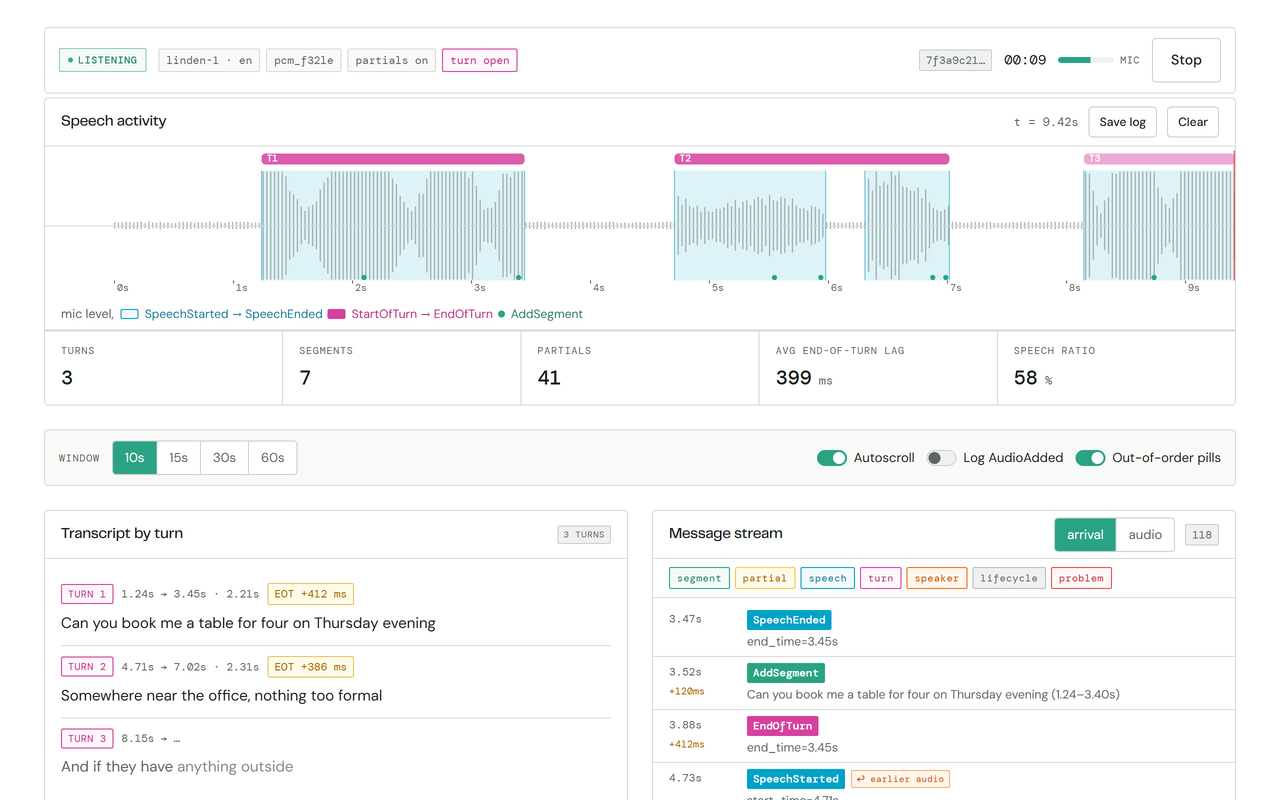The width and height of the screenshot is (1280, 800).
Task: Stop the listening session
Action: (1186, 60)
